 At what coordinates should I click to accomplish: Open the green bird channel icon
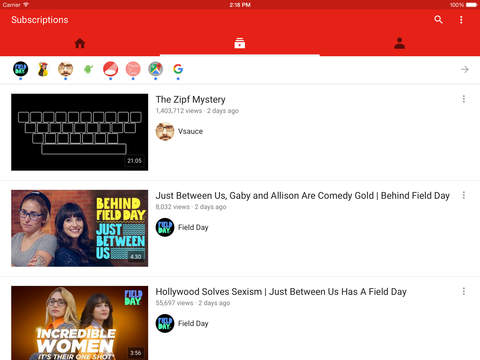click(88, 69)
